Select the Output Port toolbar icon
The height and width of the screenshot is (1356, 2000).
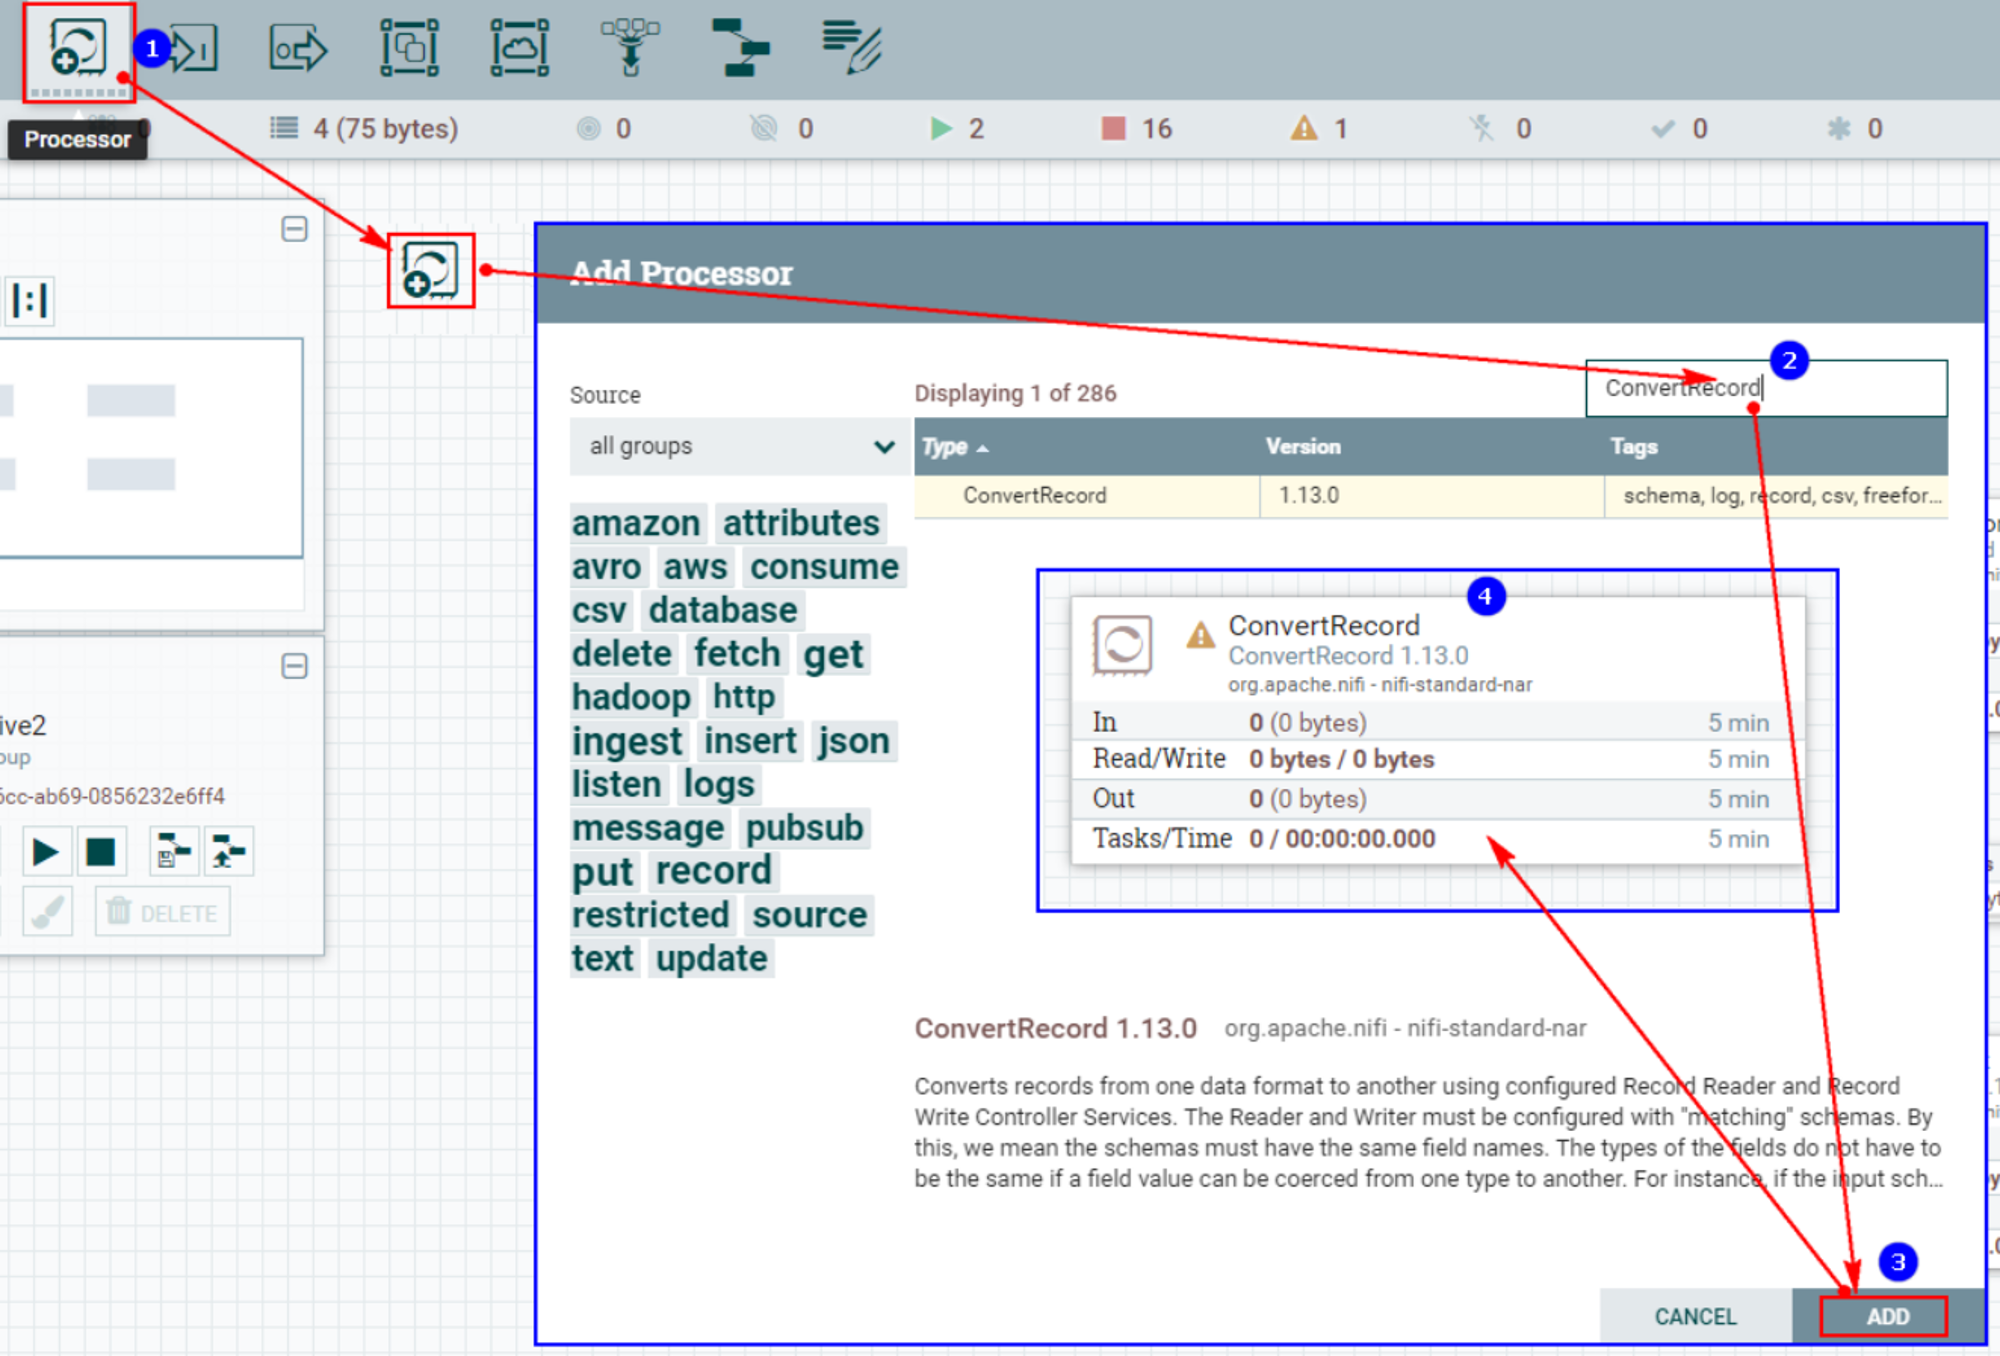point(298,48)
